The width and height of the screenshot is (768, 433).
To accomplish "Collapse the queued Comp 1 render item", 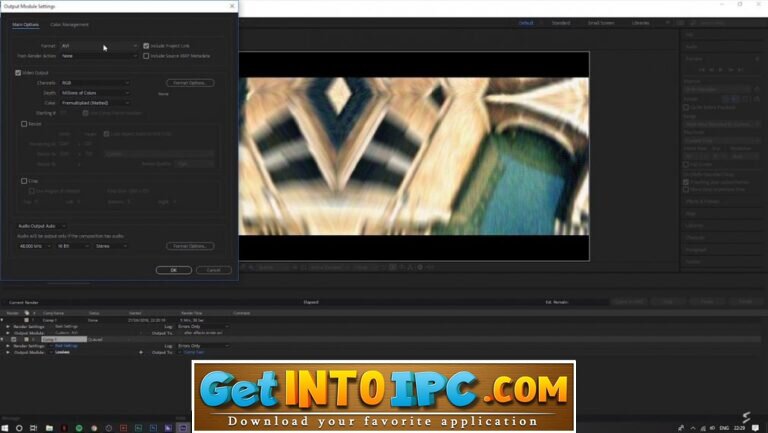I will 2,339.
